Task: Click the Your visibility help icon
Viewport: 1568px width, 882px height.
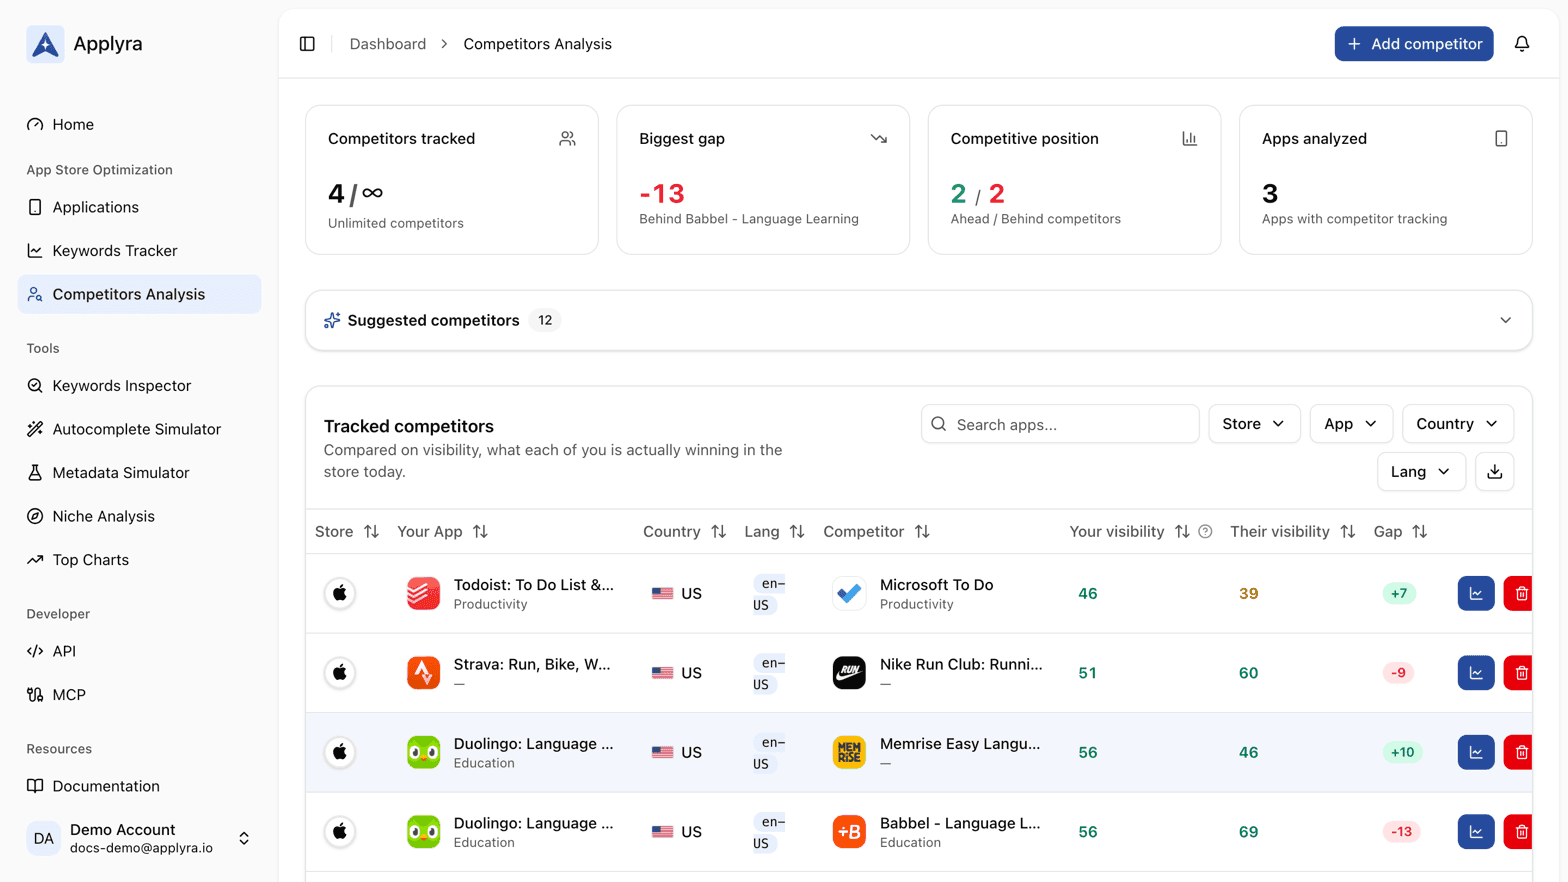Action: [1205, 532]
